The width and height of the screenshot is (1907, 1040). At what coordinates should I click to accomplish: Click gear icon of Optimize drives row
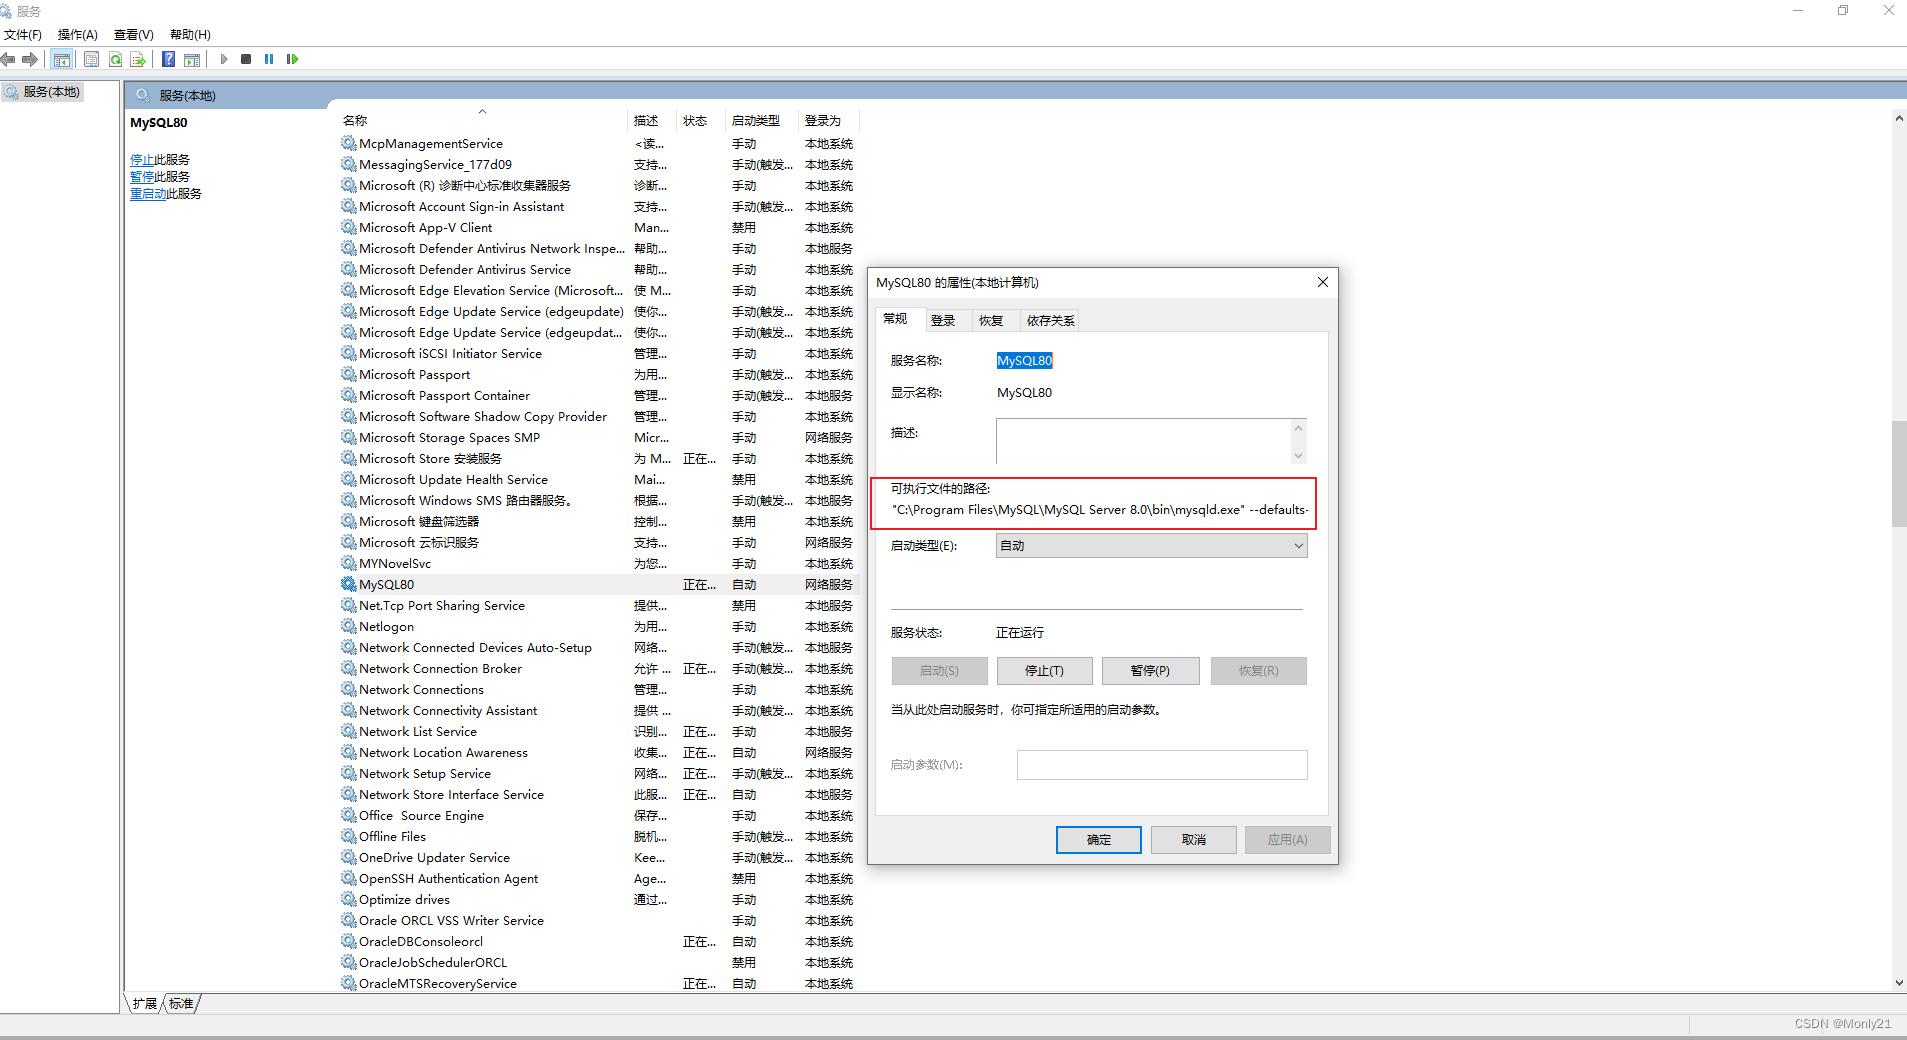pos(348,899)
